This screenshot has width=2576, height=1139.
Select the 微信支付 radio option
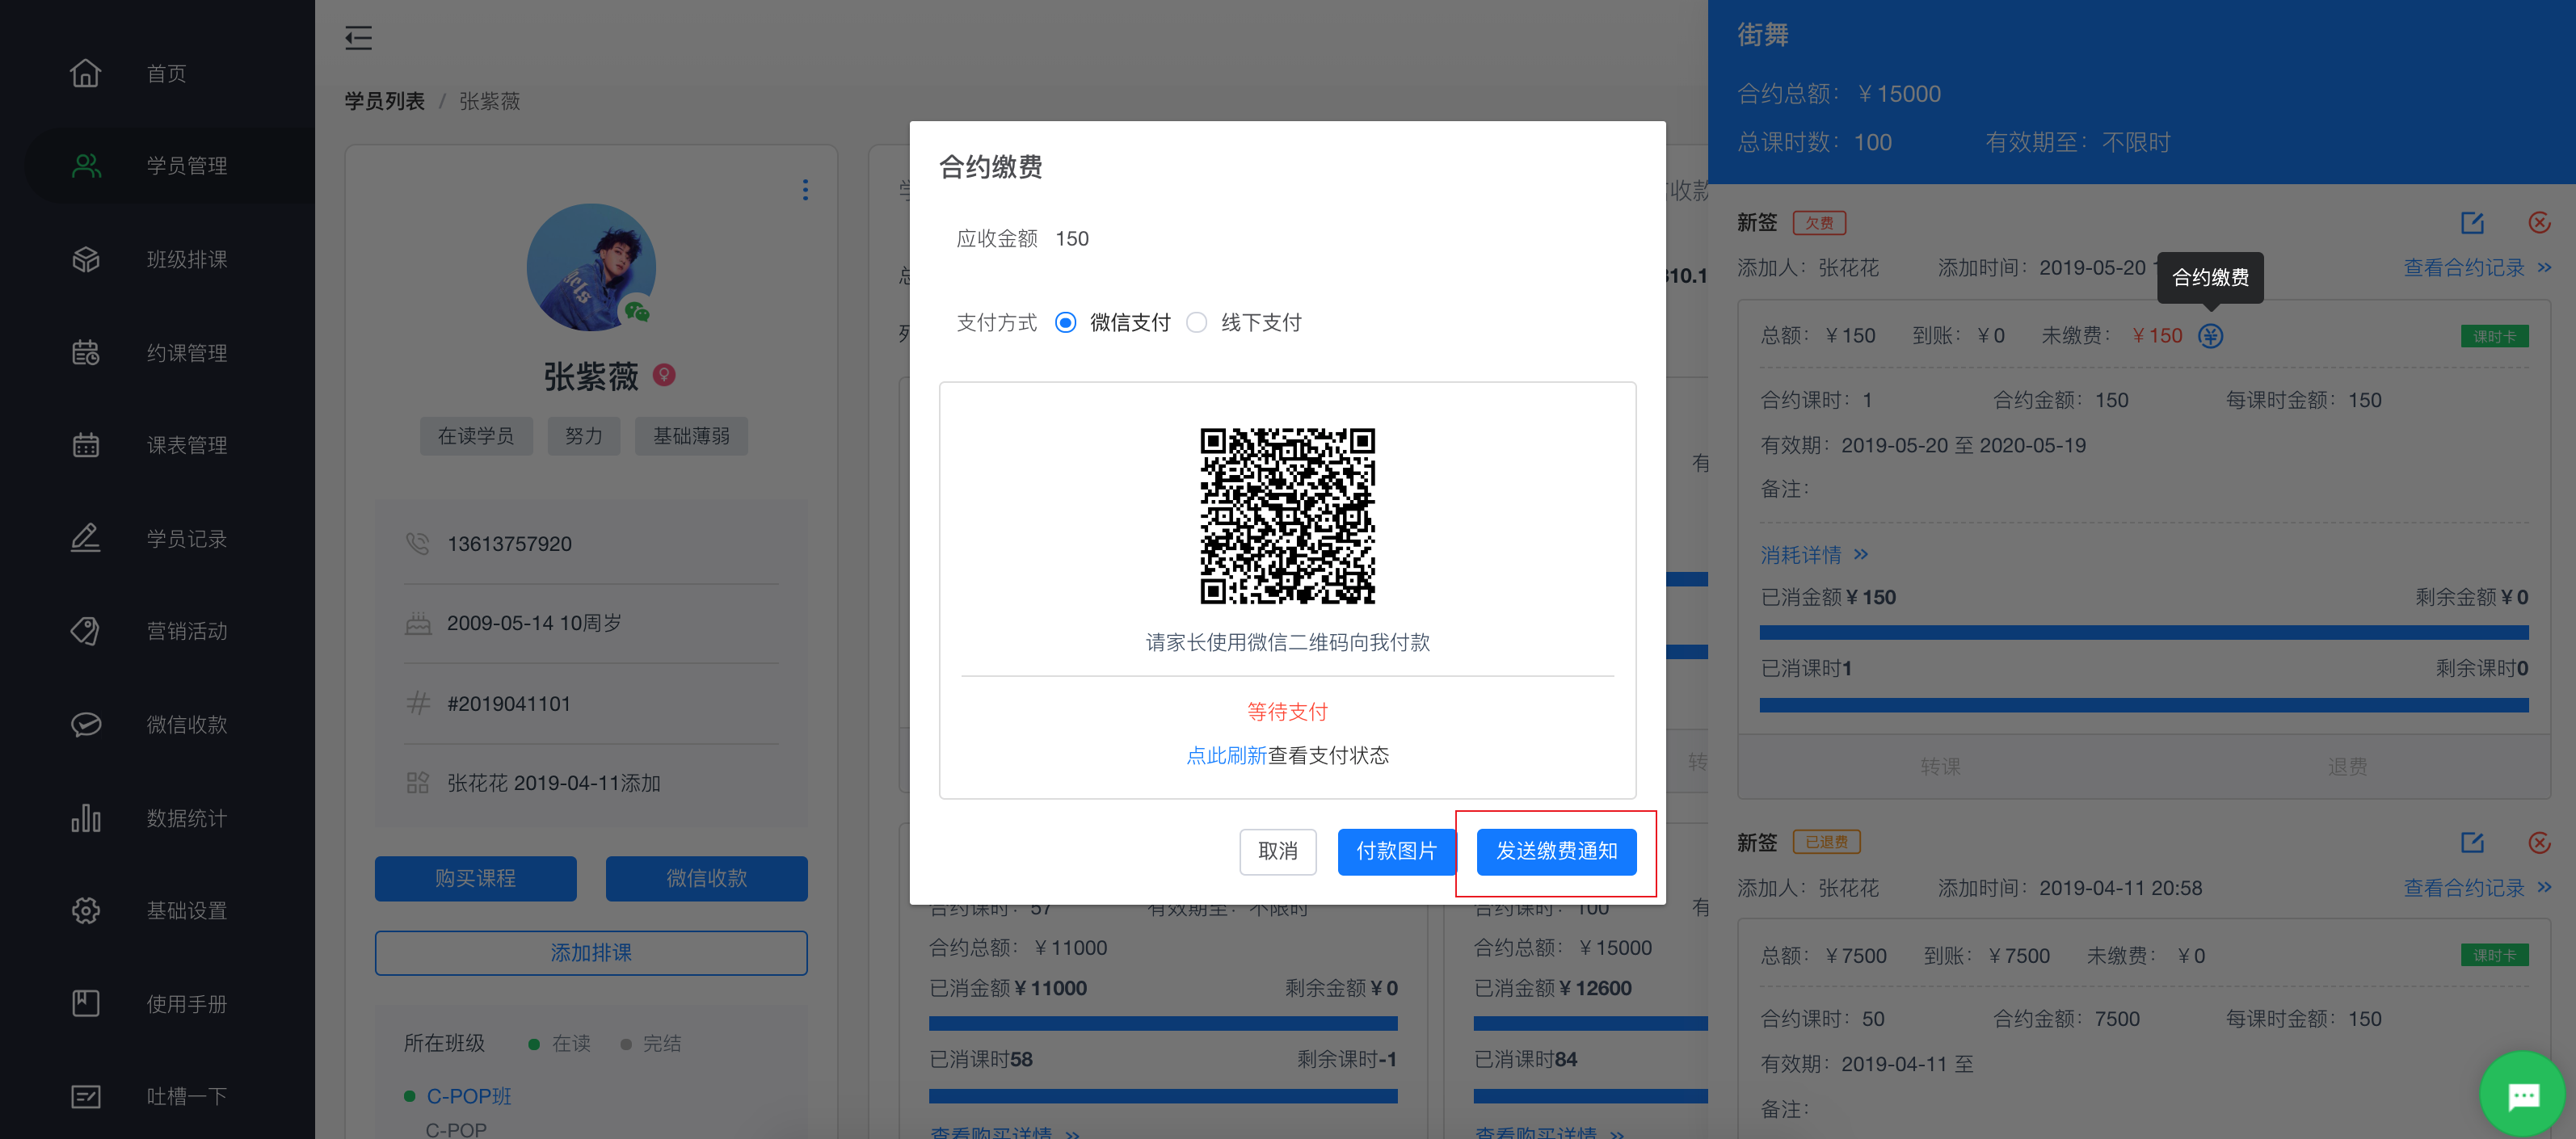pos(1066,322)
